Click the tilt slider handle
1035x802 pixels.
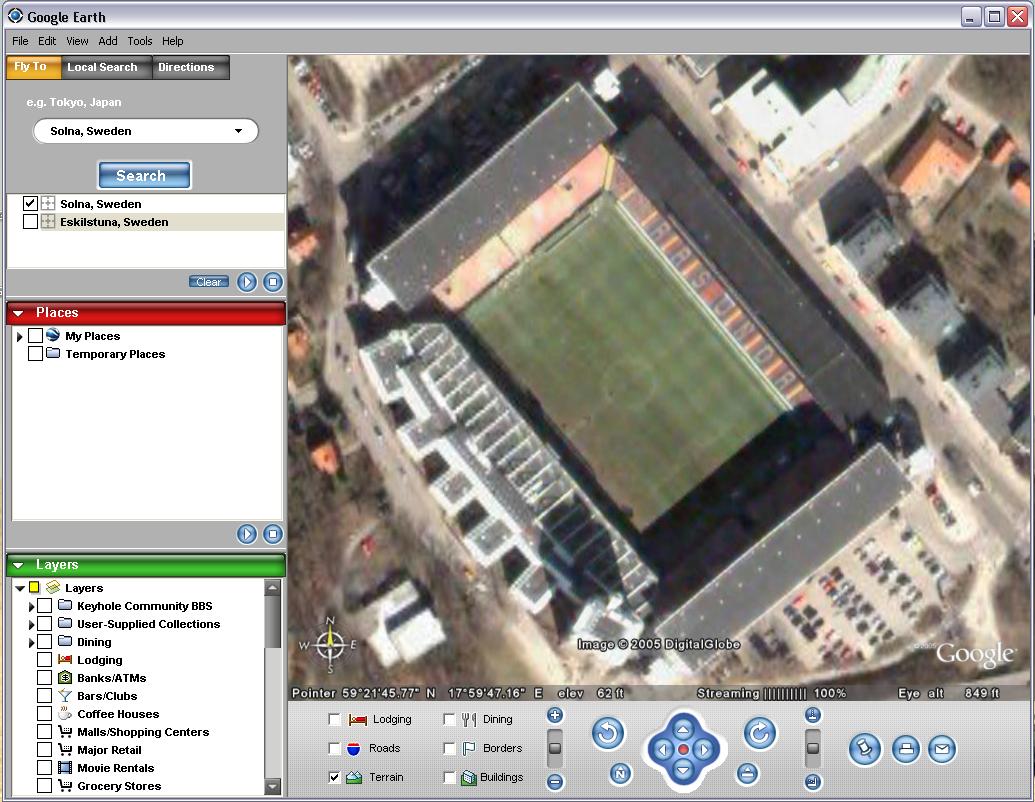(813, 748)
